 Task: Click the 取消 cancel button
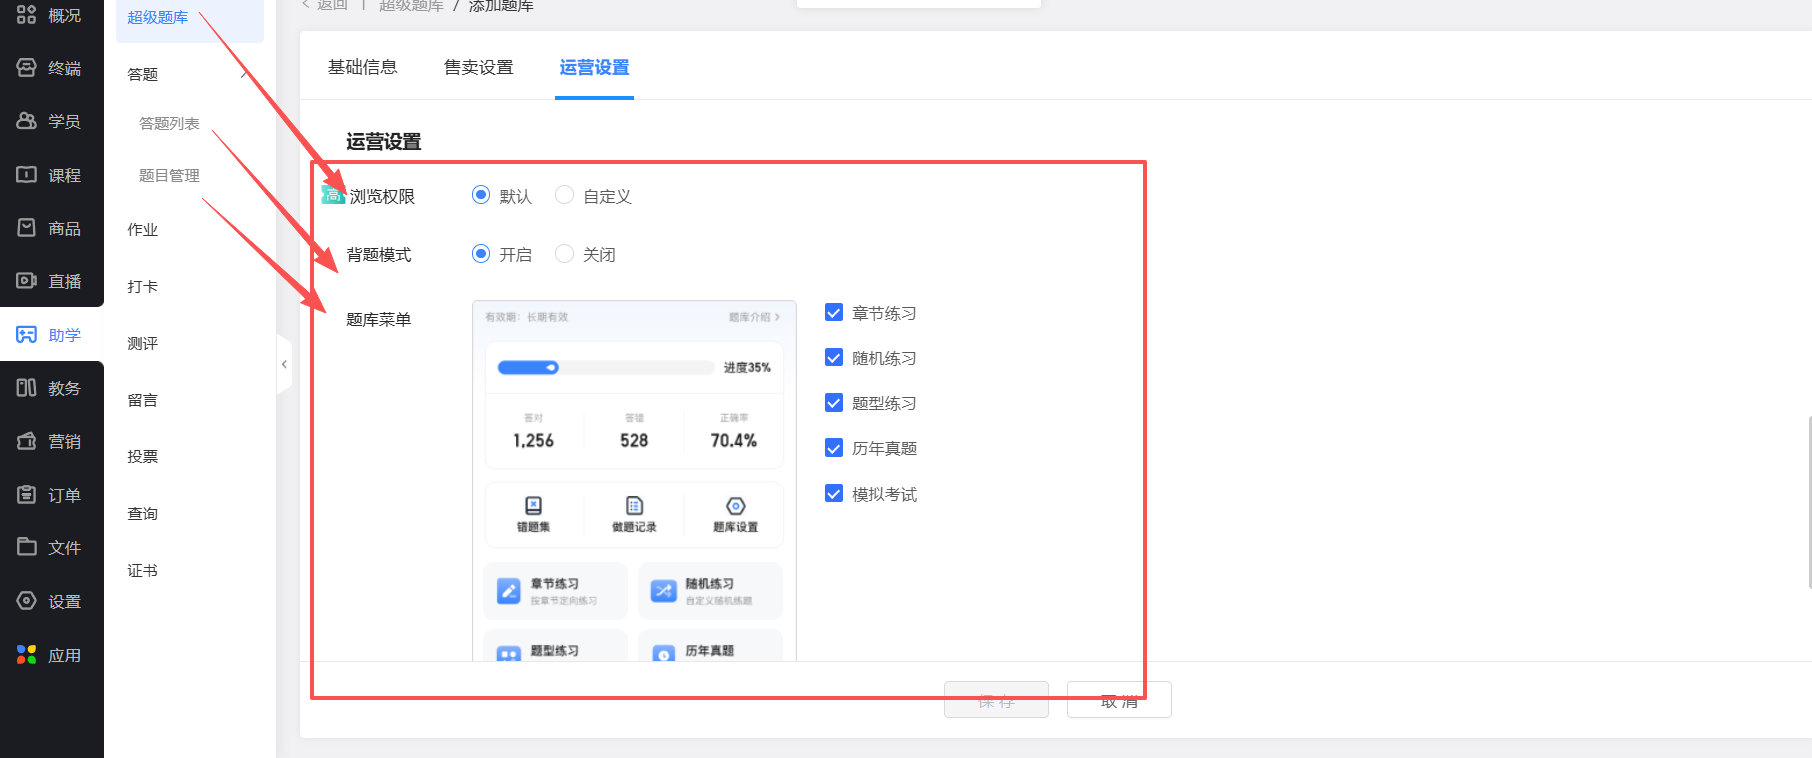pos(1119,700)
